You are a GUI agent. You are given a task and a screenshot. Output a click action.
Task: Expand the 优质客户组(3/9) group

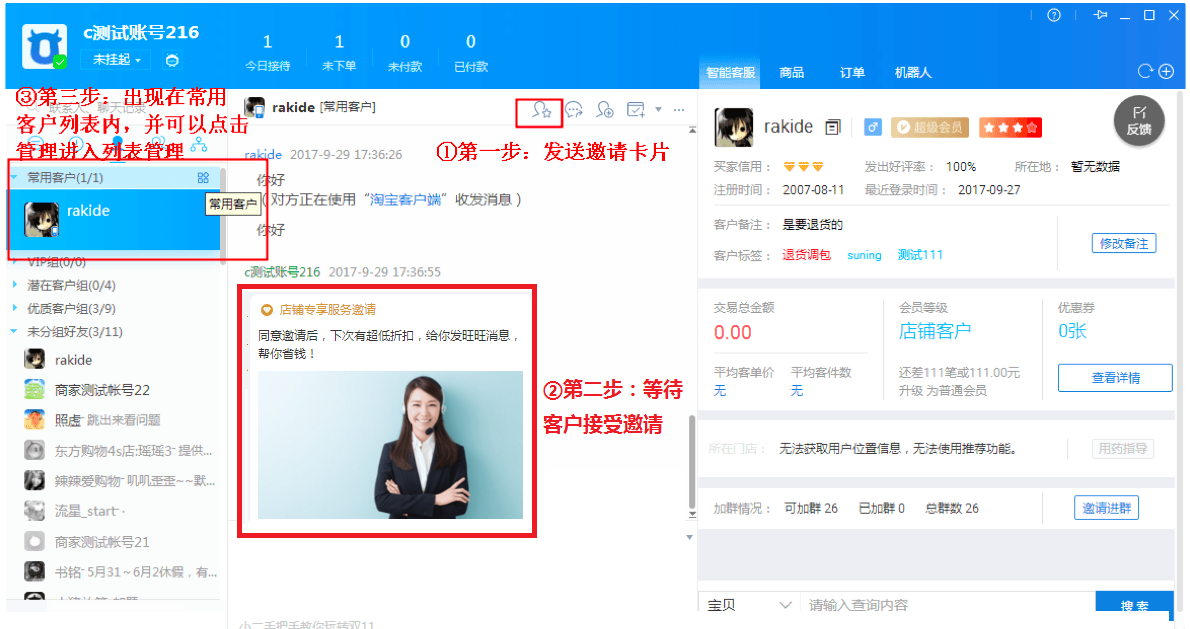tap(14, 308)
